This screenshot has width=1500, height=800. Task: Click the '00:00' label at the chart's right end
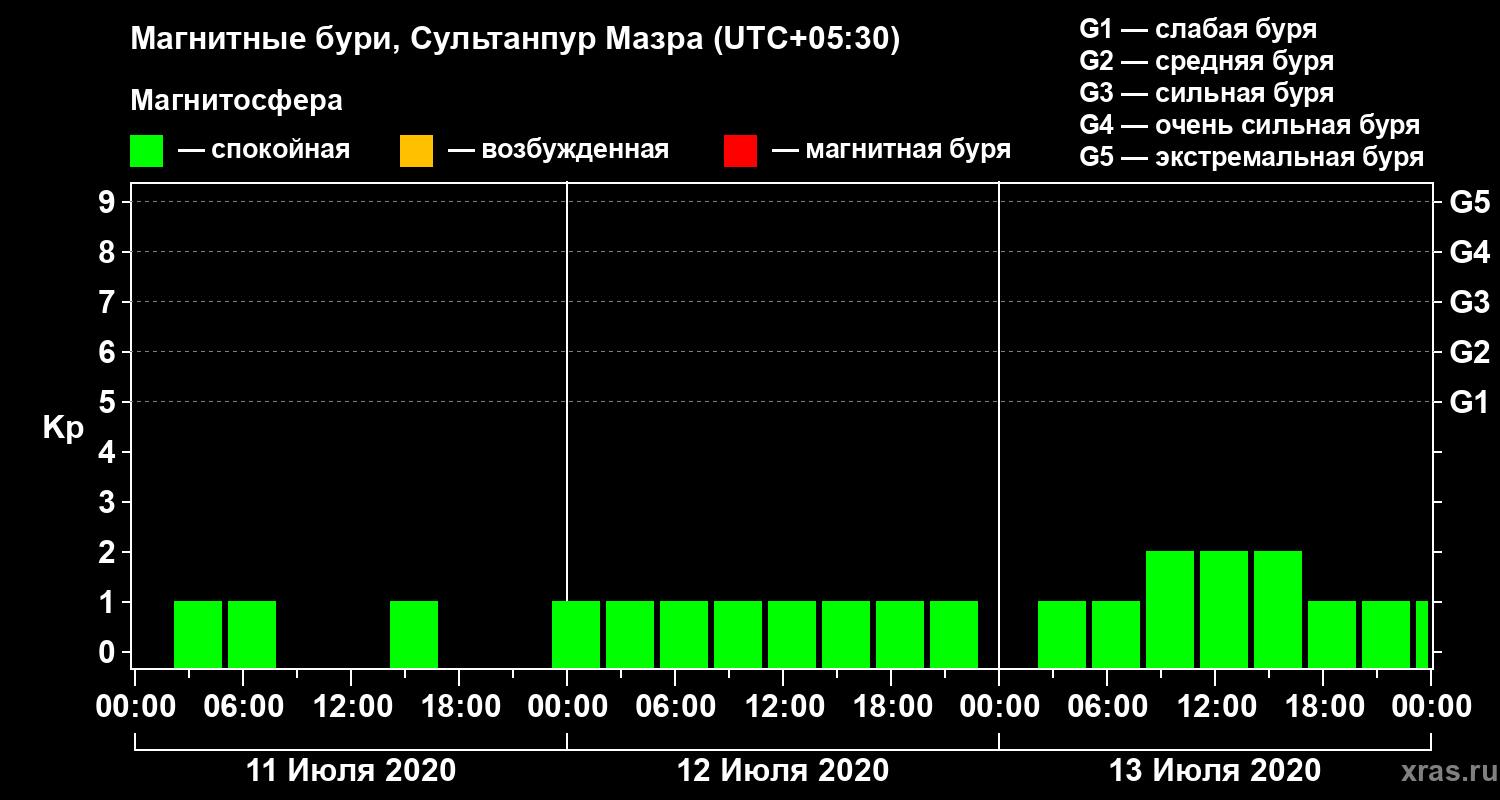coord(1431,707)
